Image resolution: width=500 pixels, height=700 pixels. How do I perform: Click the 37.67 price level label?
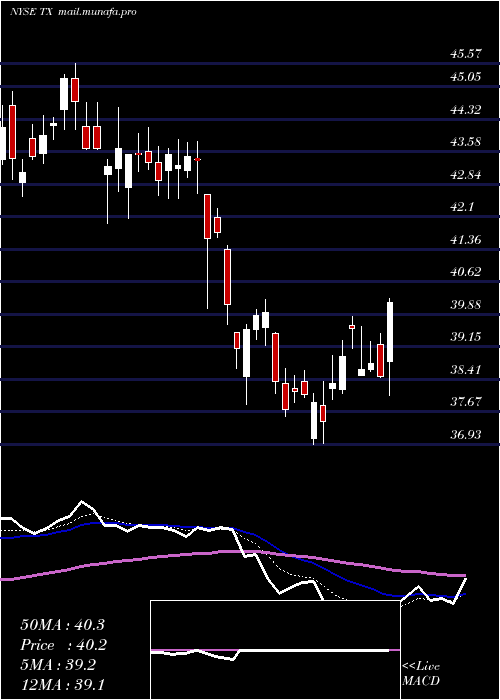pos(466,402)
